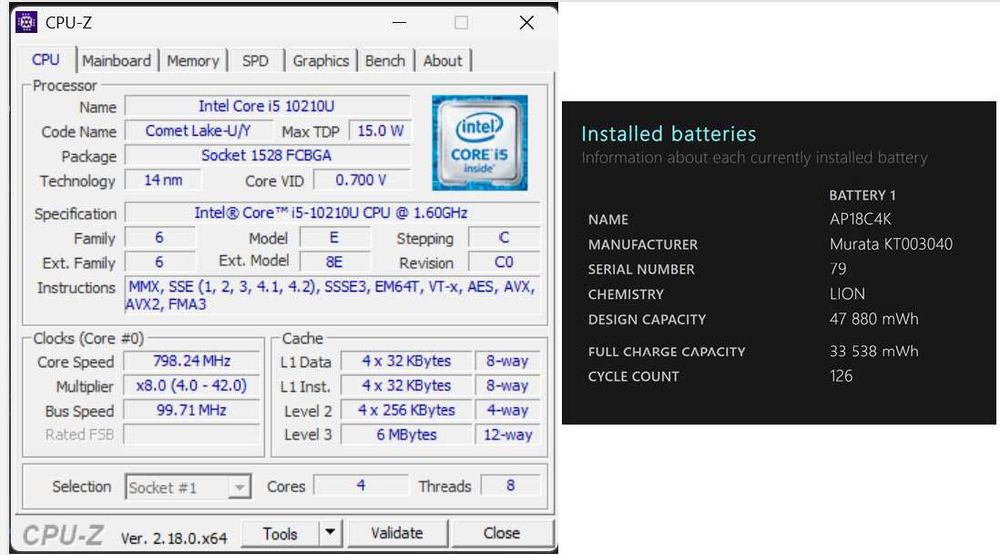Screen dimensions: 1000x555
Task: Click the cycle count value 126
Action: point(841,376)
